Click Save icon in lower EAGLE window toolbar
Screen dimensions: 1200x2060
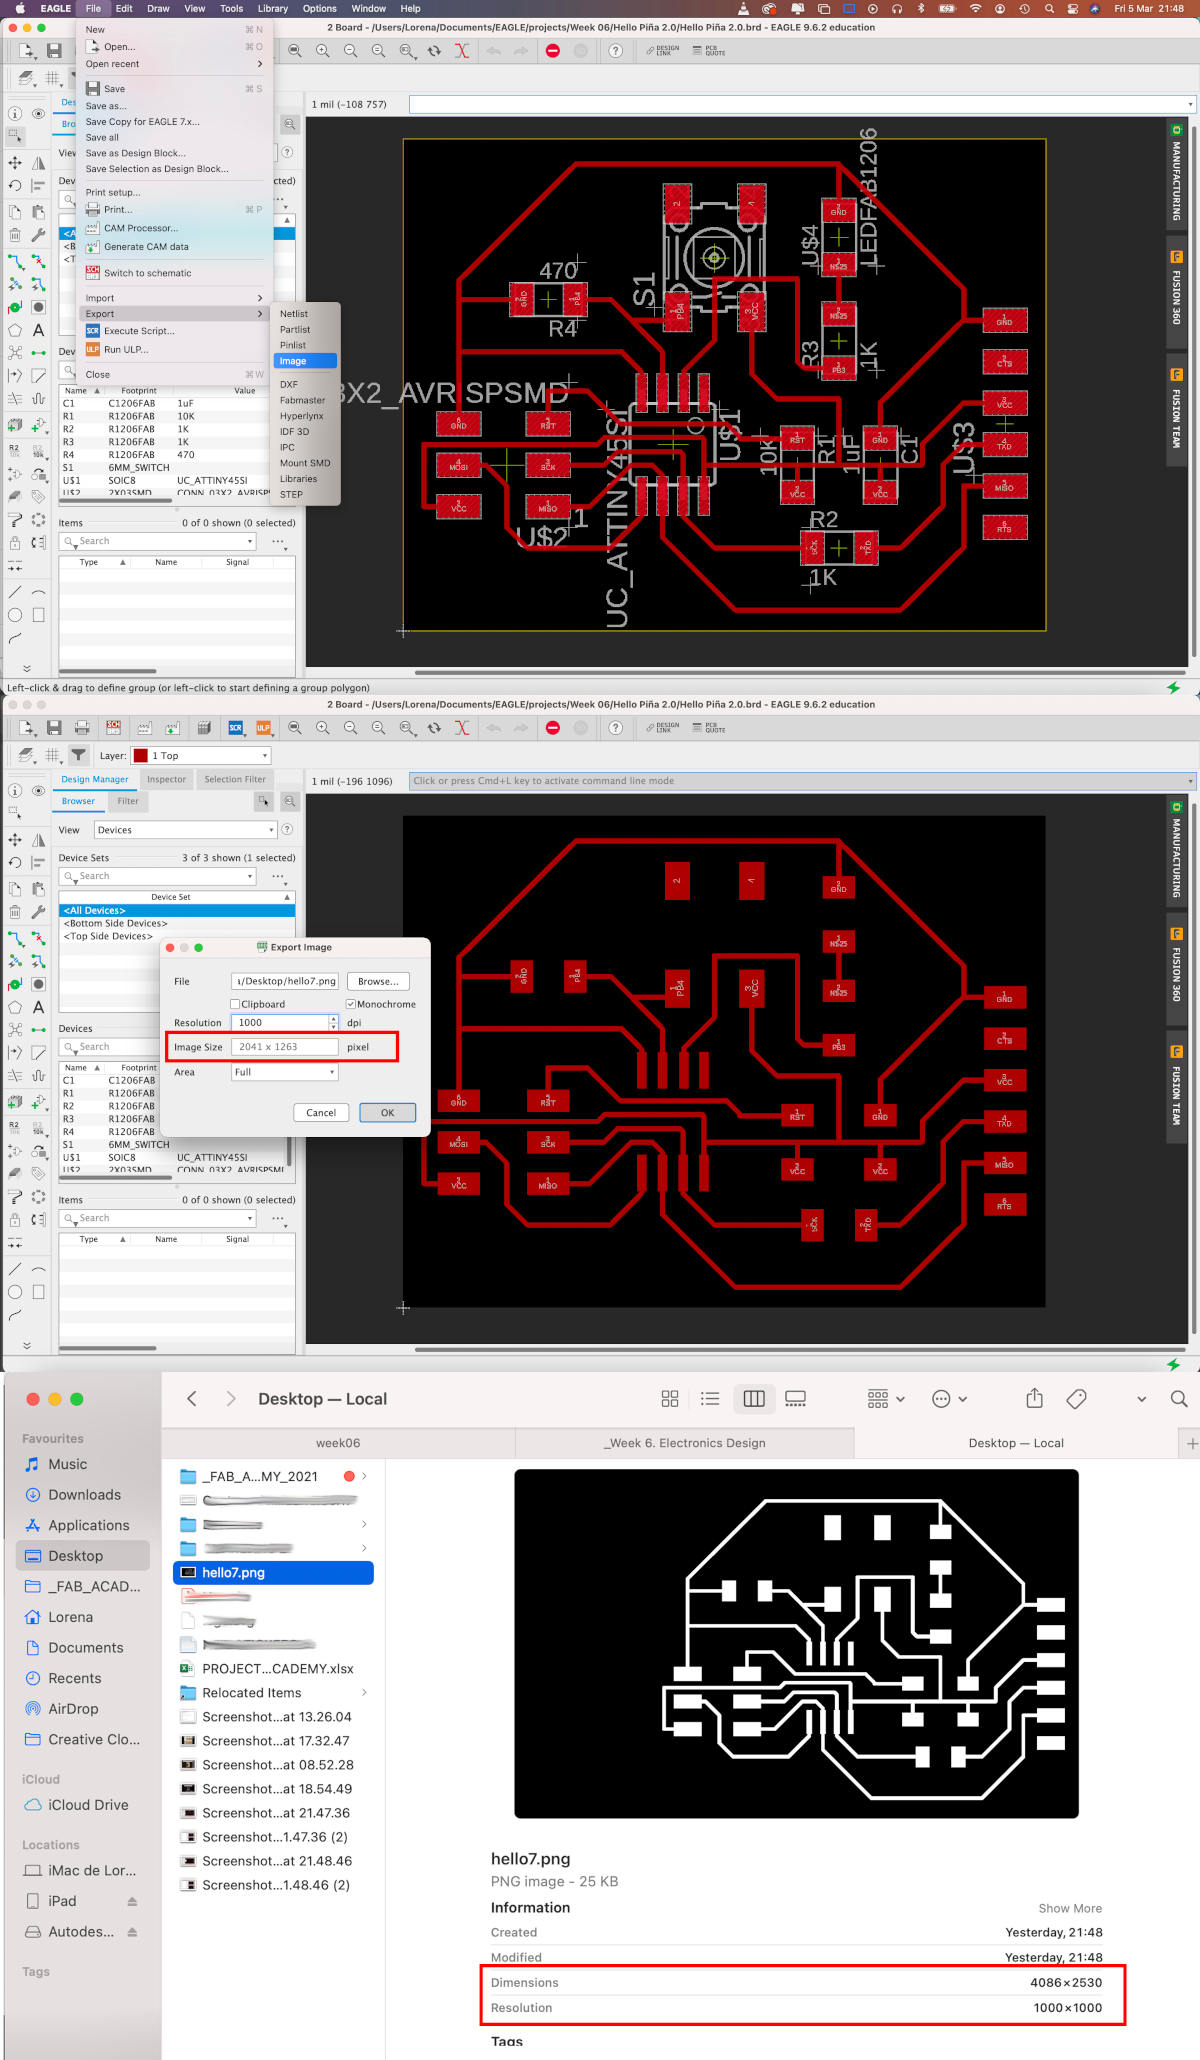coord(54,728)
